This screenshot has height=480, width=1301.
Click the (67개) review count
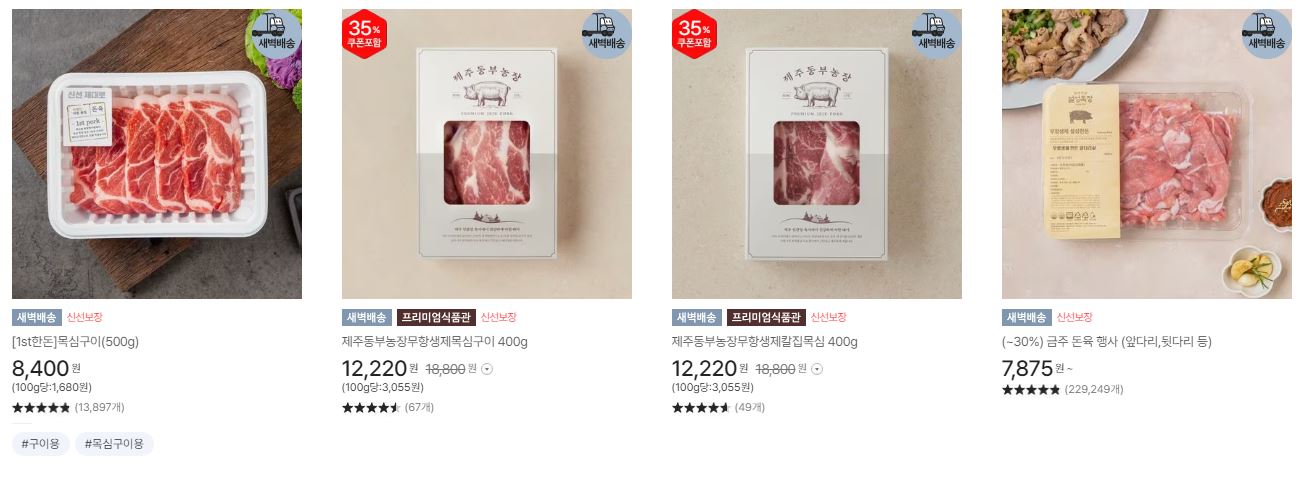coord(419,408)
